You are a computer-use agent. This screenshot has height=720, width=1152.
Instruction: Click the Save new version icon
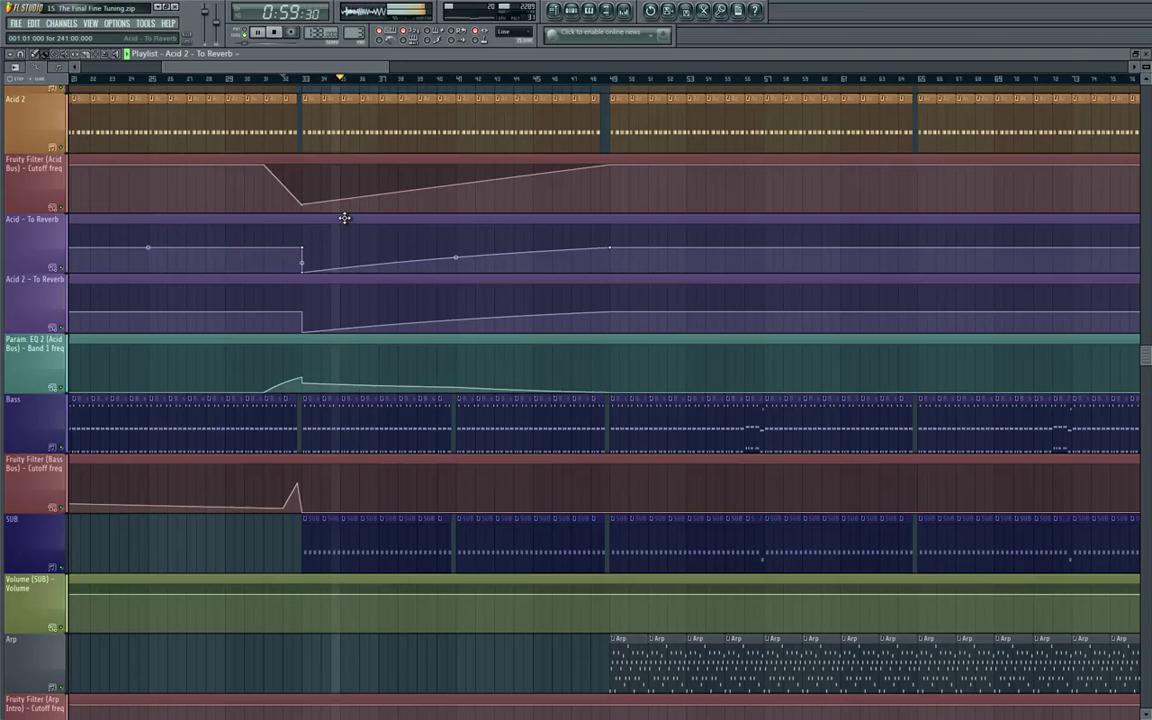click(667, 10)
